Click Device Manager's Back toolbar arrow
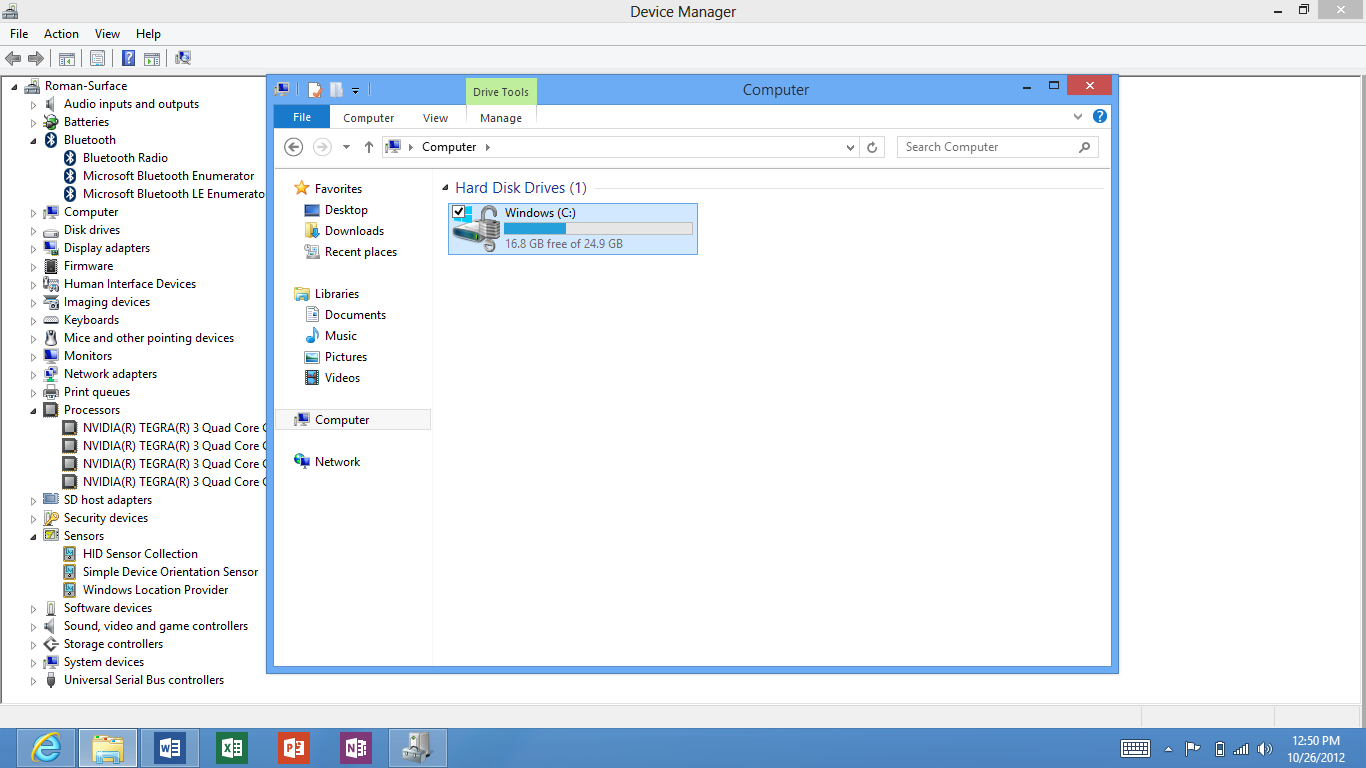 [x=13, y=59]
